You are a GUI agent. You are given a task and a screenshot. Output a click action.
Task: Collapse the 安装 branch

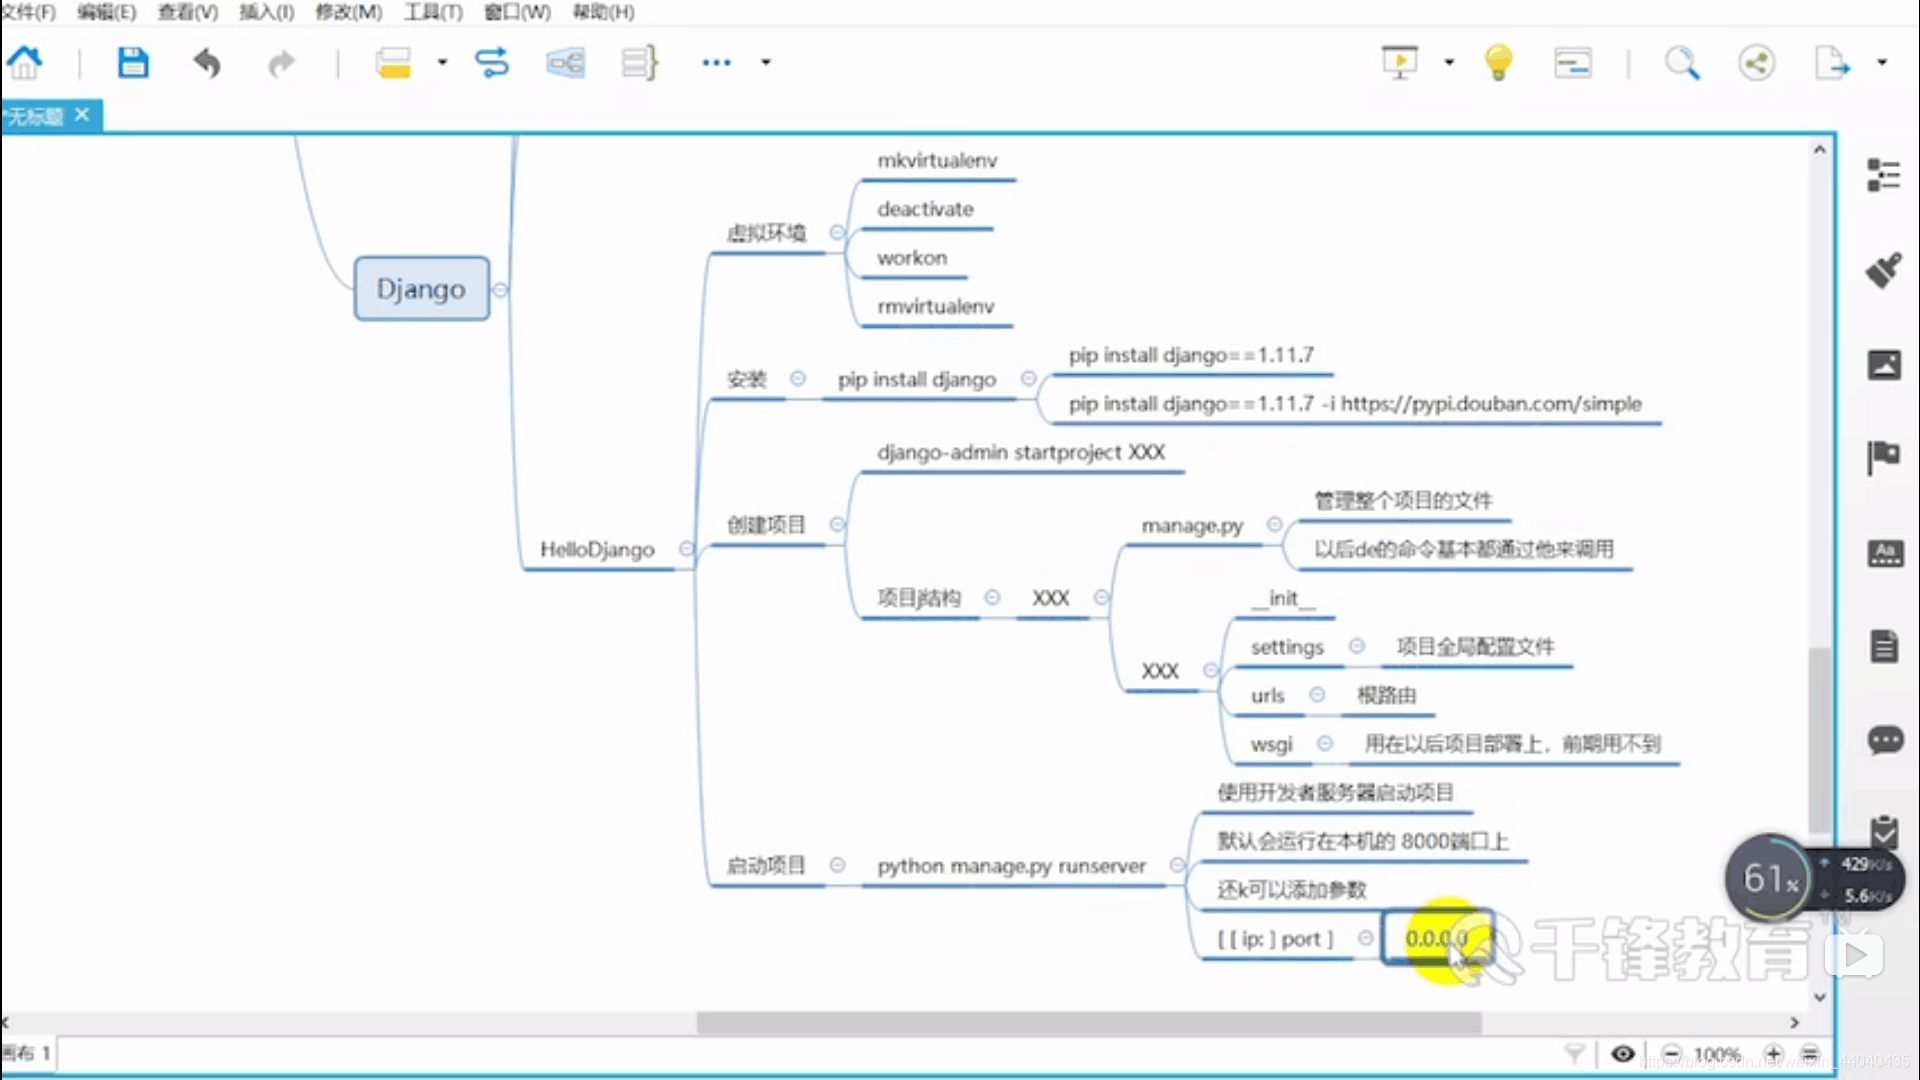click(x=798, y=378)
